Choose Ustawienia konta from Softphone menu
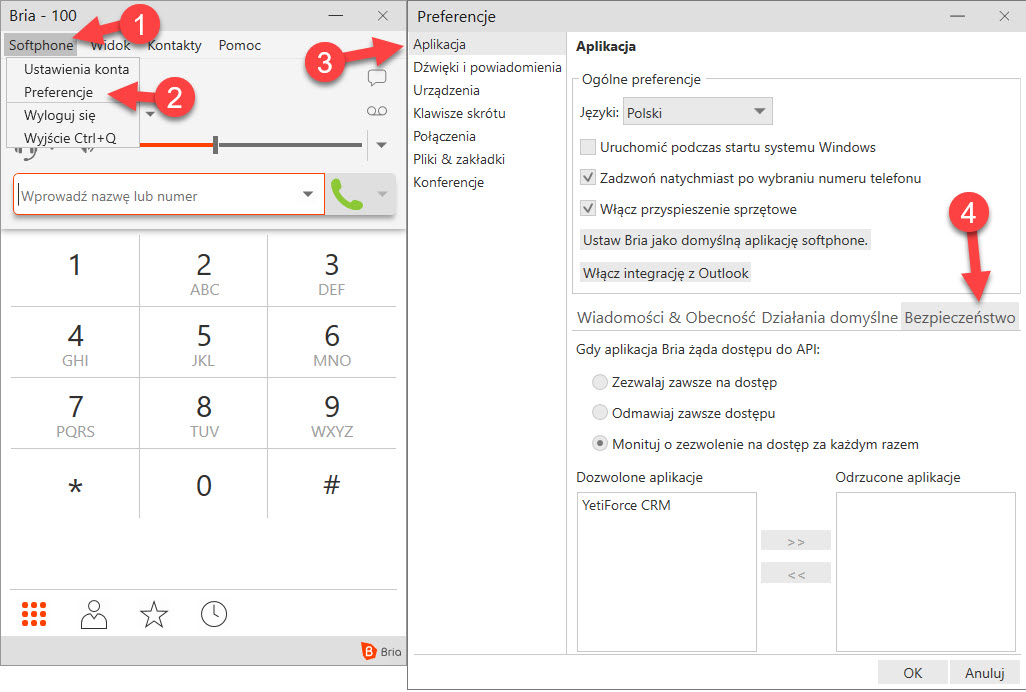 click(73, 69)
